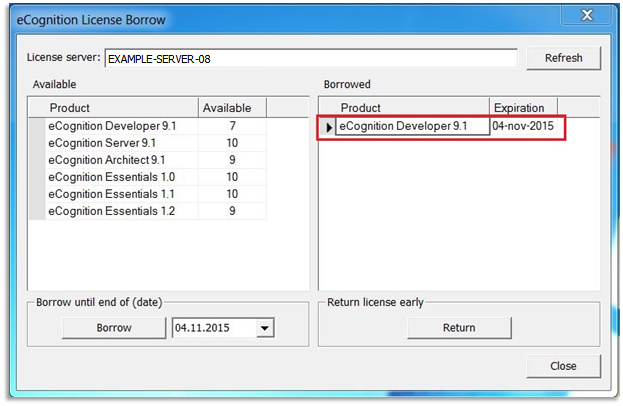Click the Borrow button
623x406 pixels.
(114, 328)
